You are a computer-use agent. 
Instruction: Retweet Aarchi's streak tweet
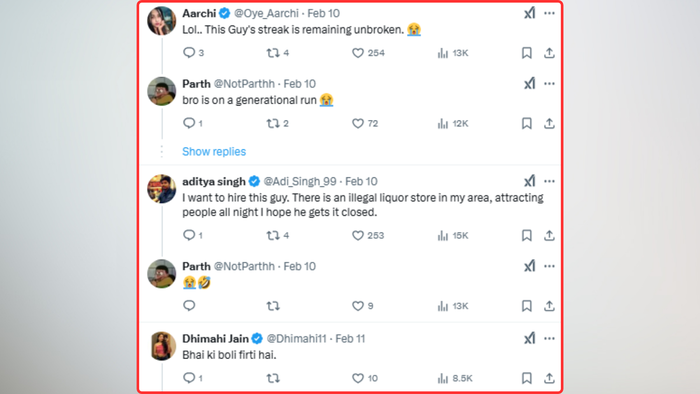273,53
